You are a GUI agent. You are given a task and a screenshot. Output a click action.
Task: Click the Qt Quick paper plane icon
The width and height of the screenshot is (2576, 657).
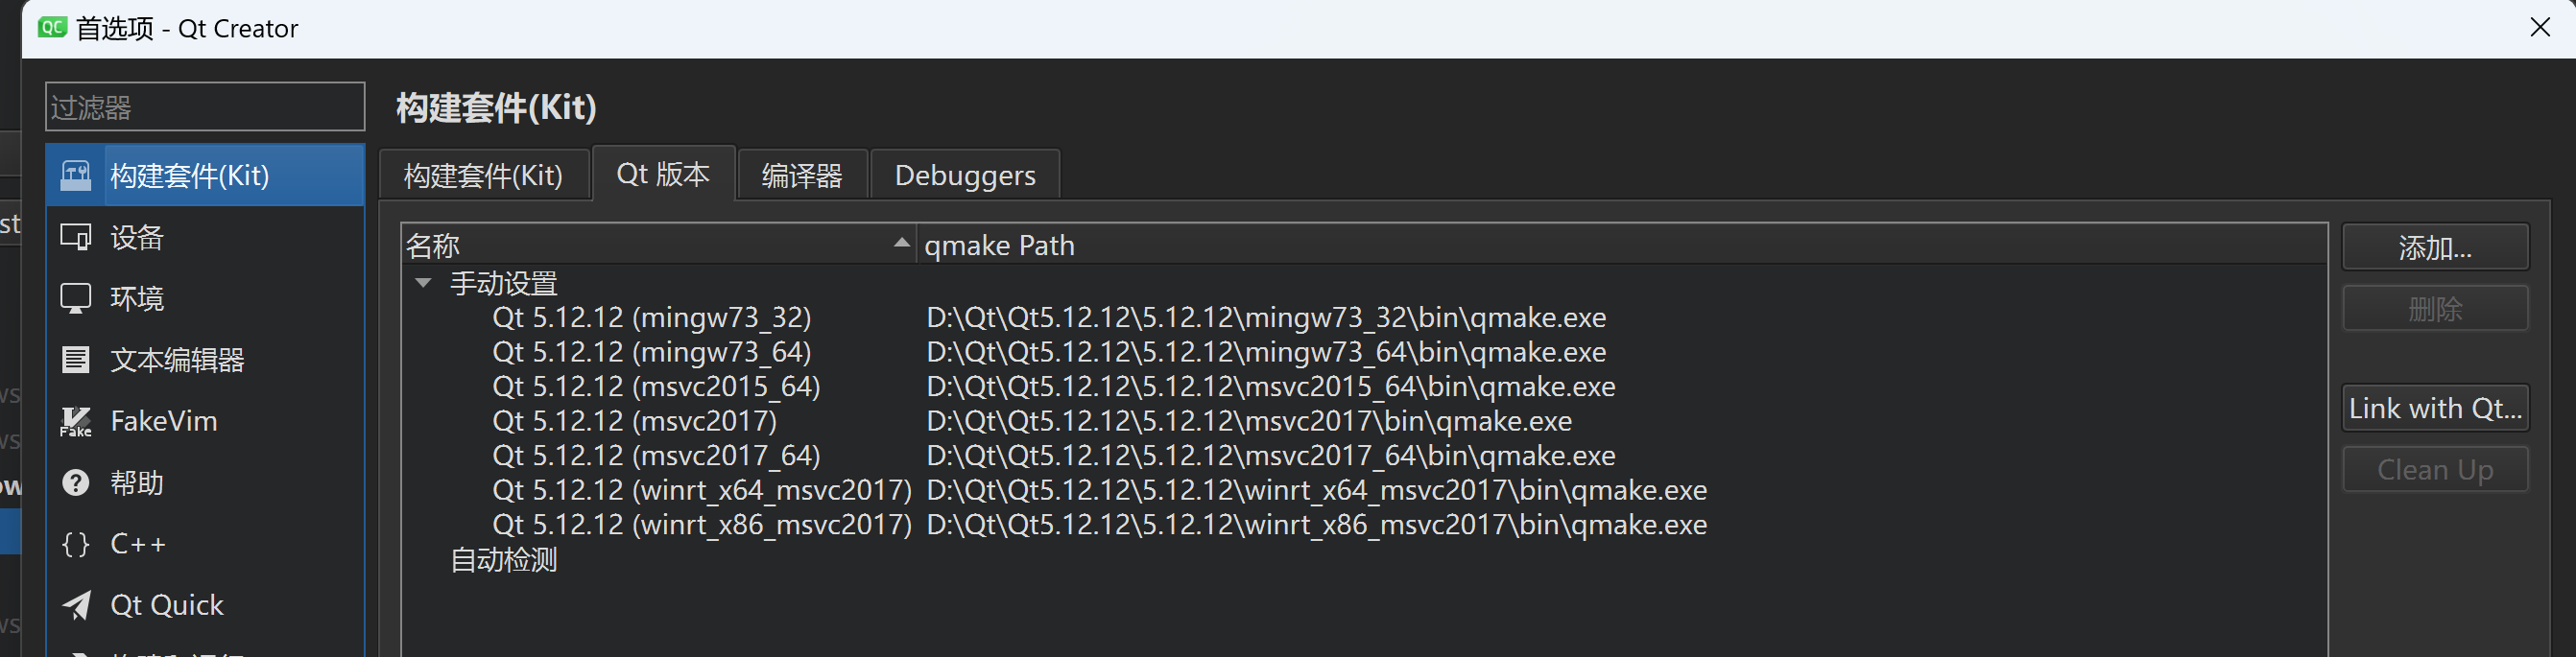pos(76,605)
